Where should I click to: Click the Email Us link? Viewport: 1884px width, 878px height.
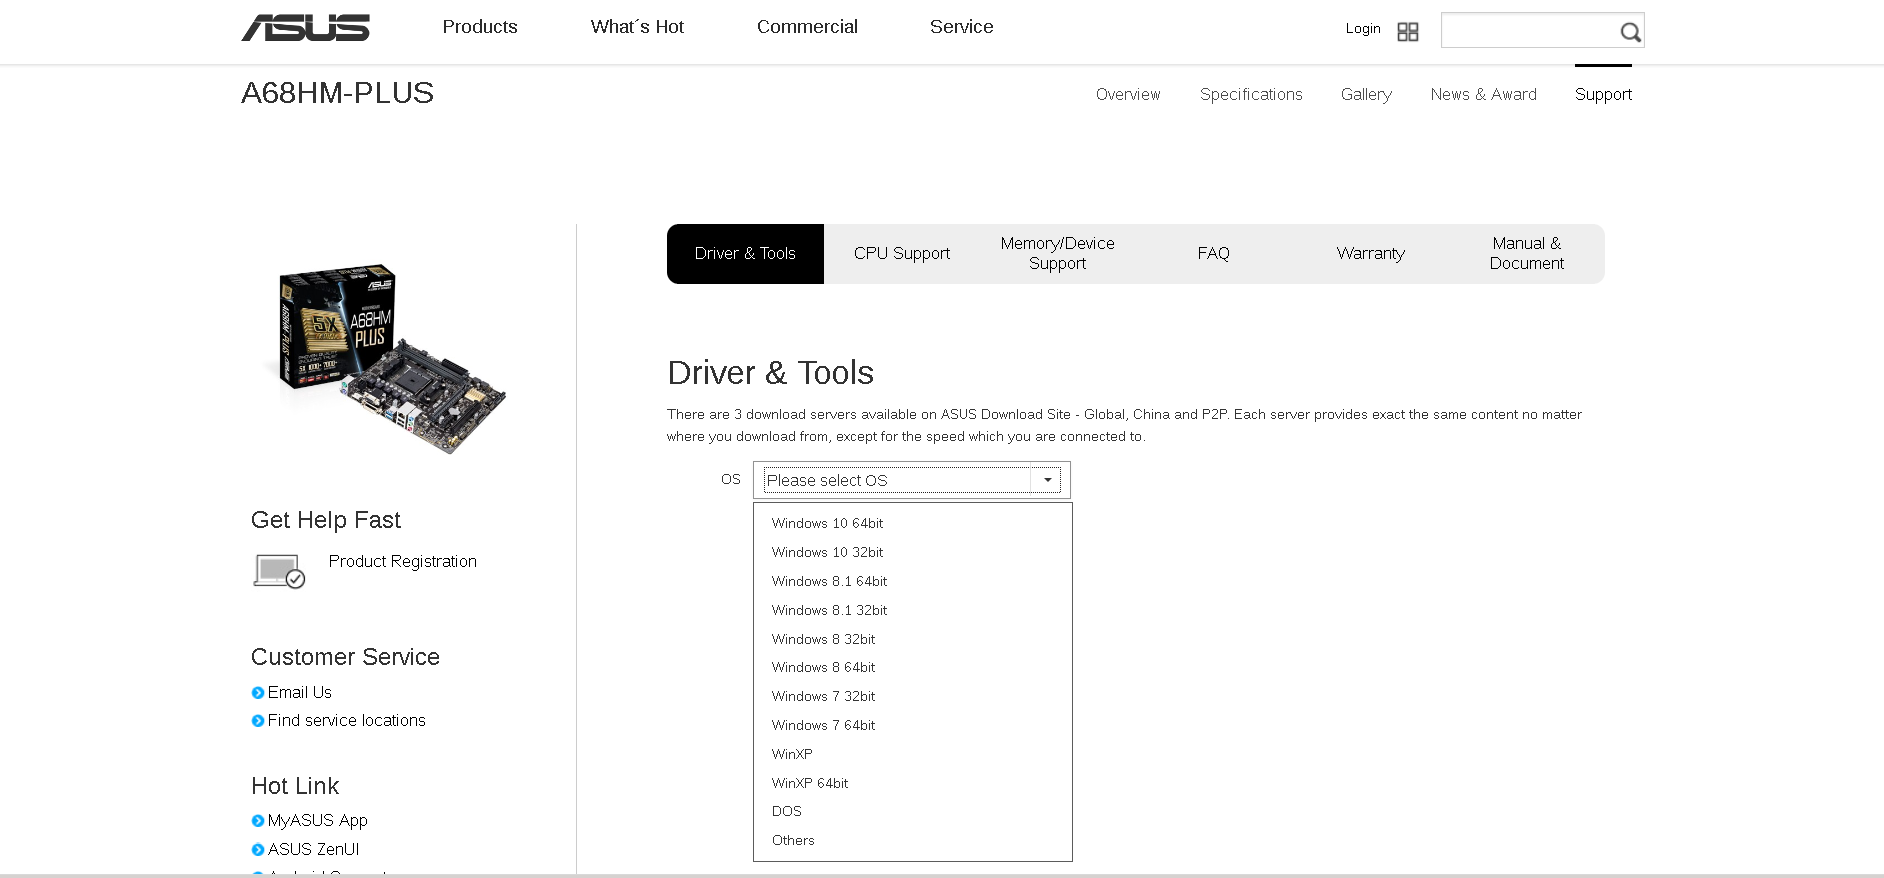point(299,693)
